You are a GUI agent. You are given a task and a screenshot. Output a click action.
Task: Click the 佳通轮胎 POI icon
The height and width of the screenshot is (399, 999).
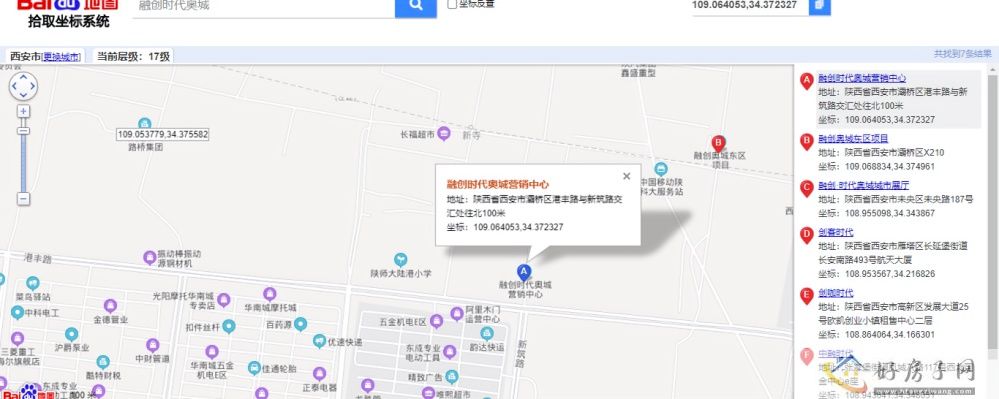coord(254,368)
